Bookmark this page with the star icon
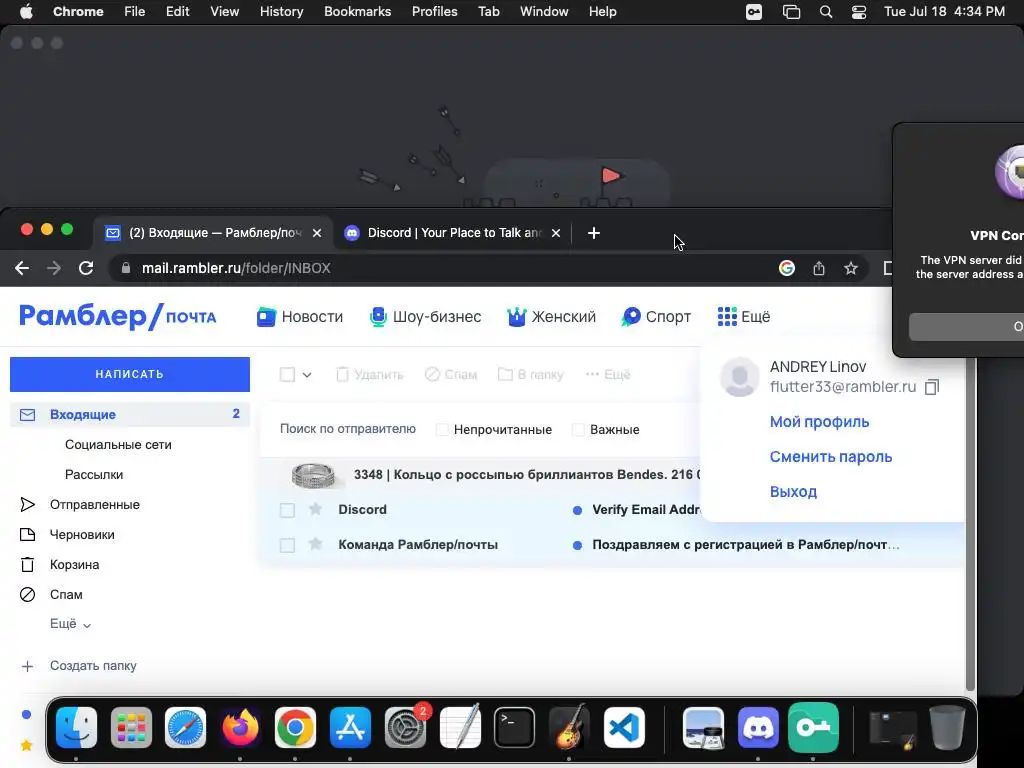This screenshot has height=768, width=1024. coord(851,268)
